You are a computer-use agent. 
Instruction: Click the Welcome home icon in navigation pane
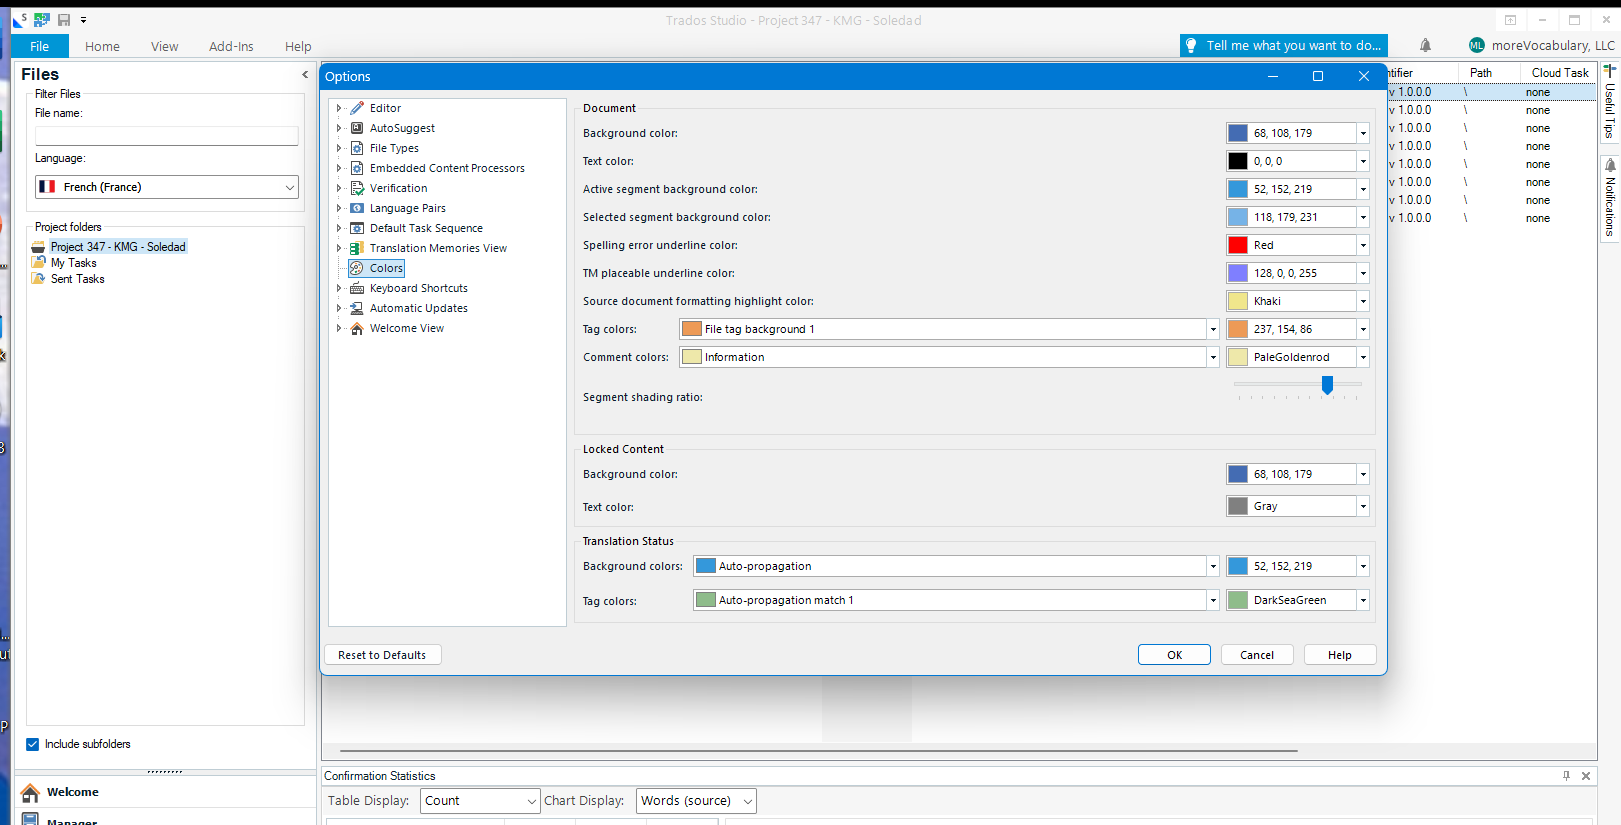coord(30,792)
